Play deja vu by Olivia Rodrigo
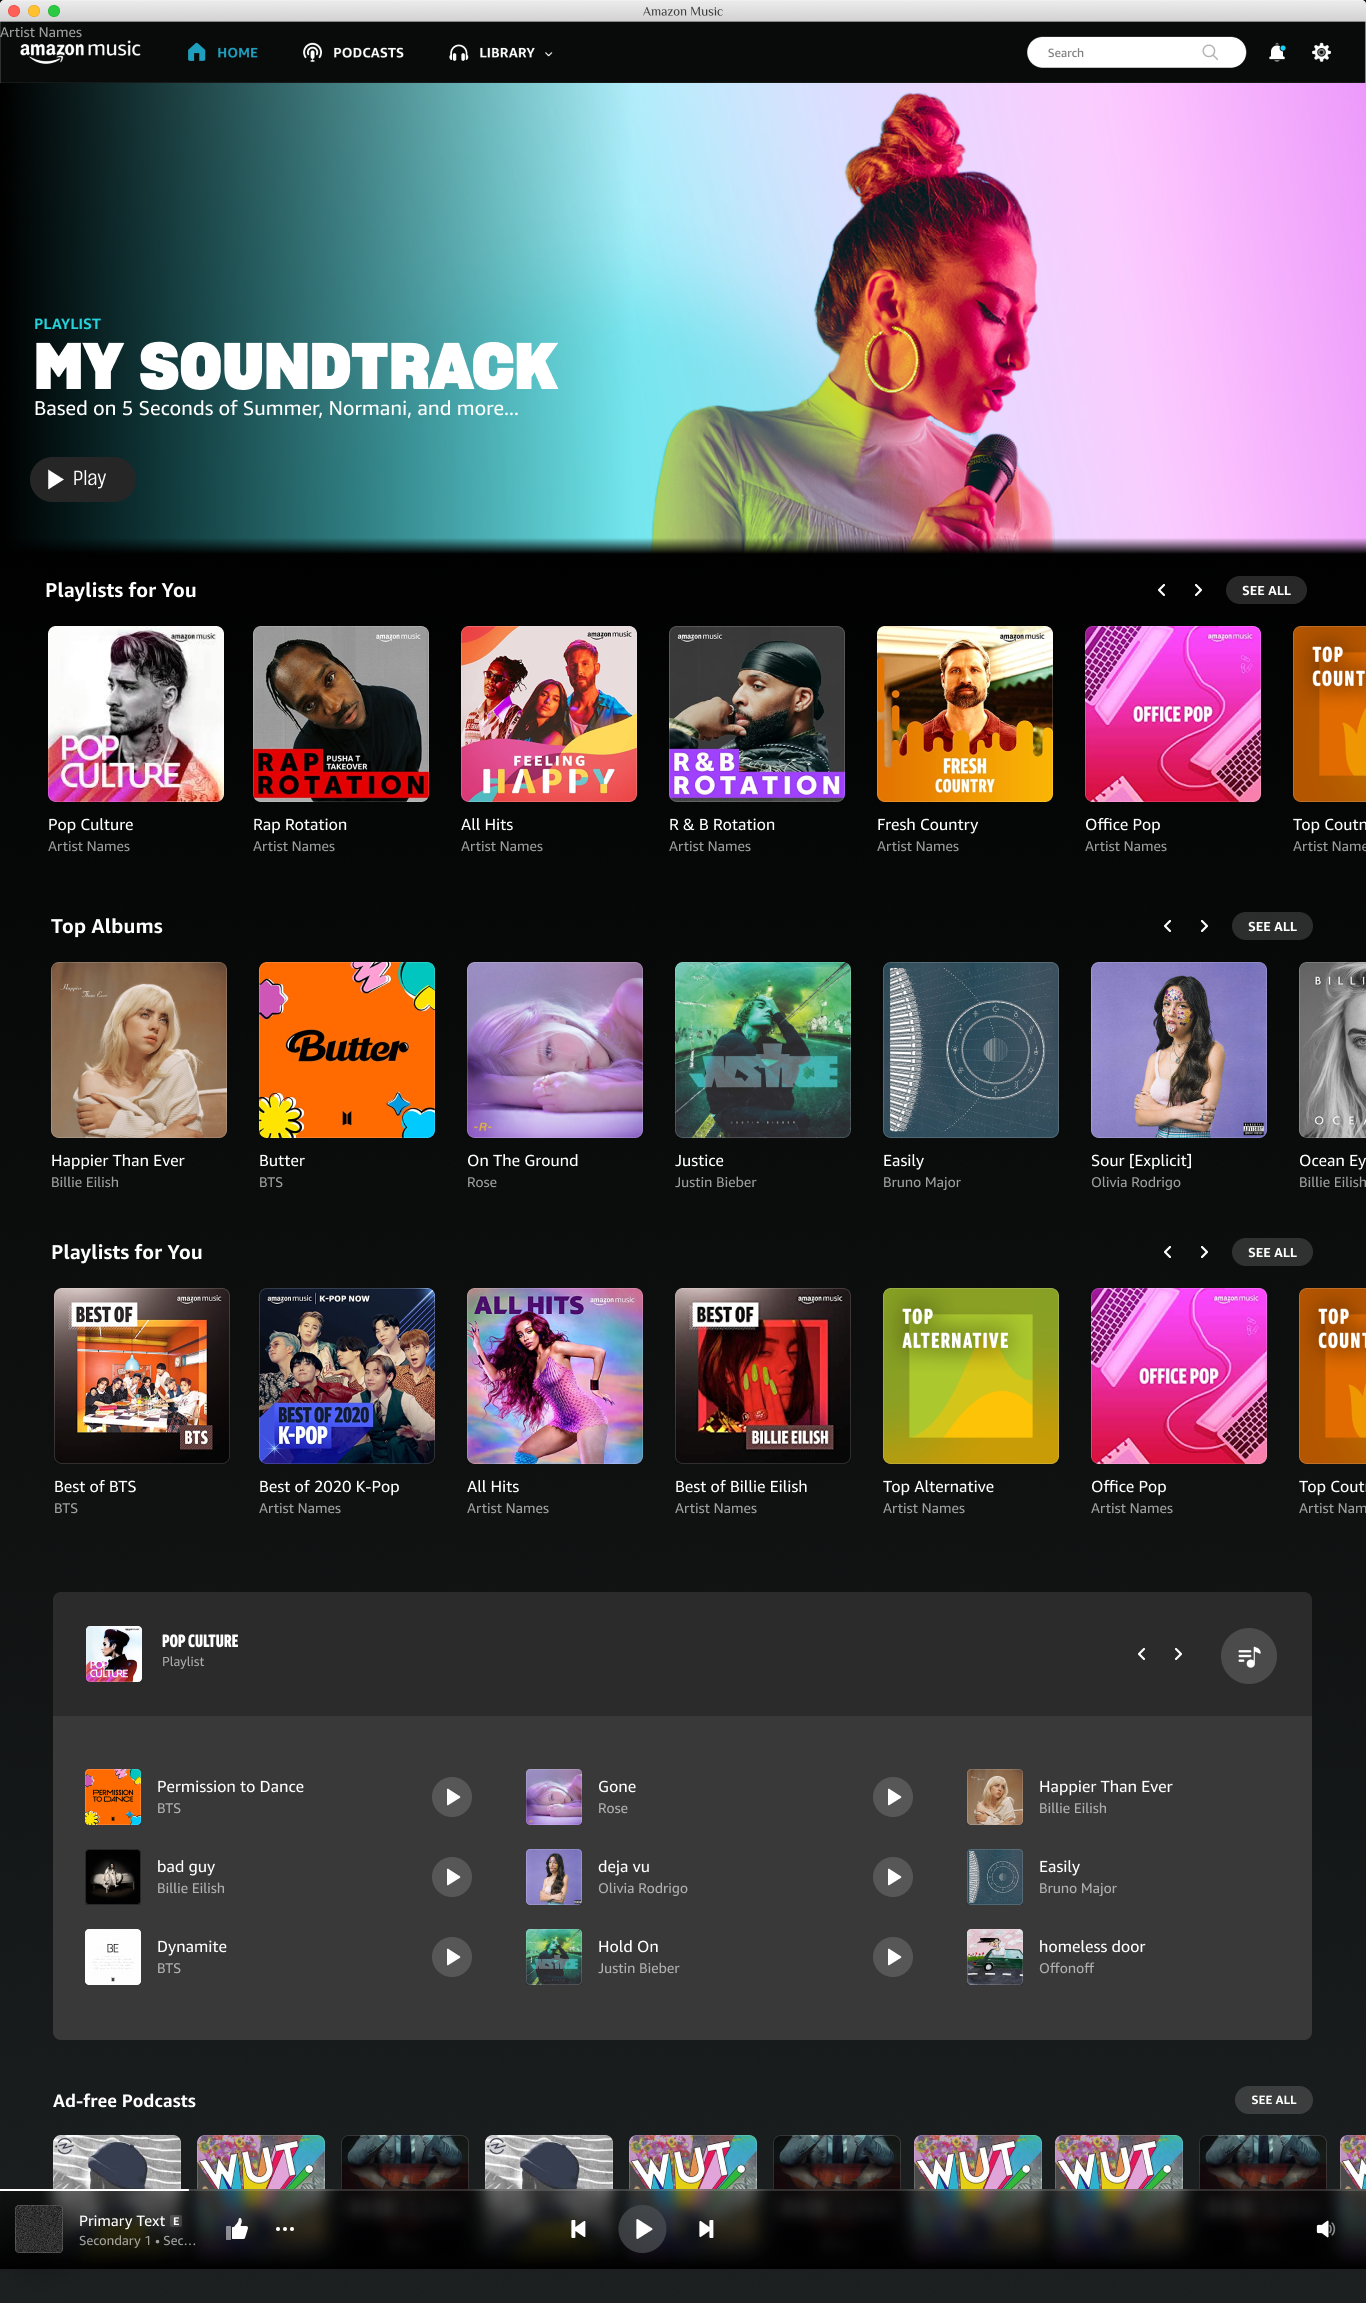This screenshot has width=1366, height=2303. click(893, 1877)
